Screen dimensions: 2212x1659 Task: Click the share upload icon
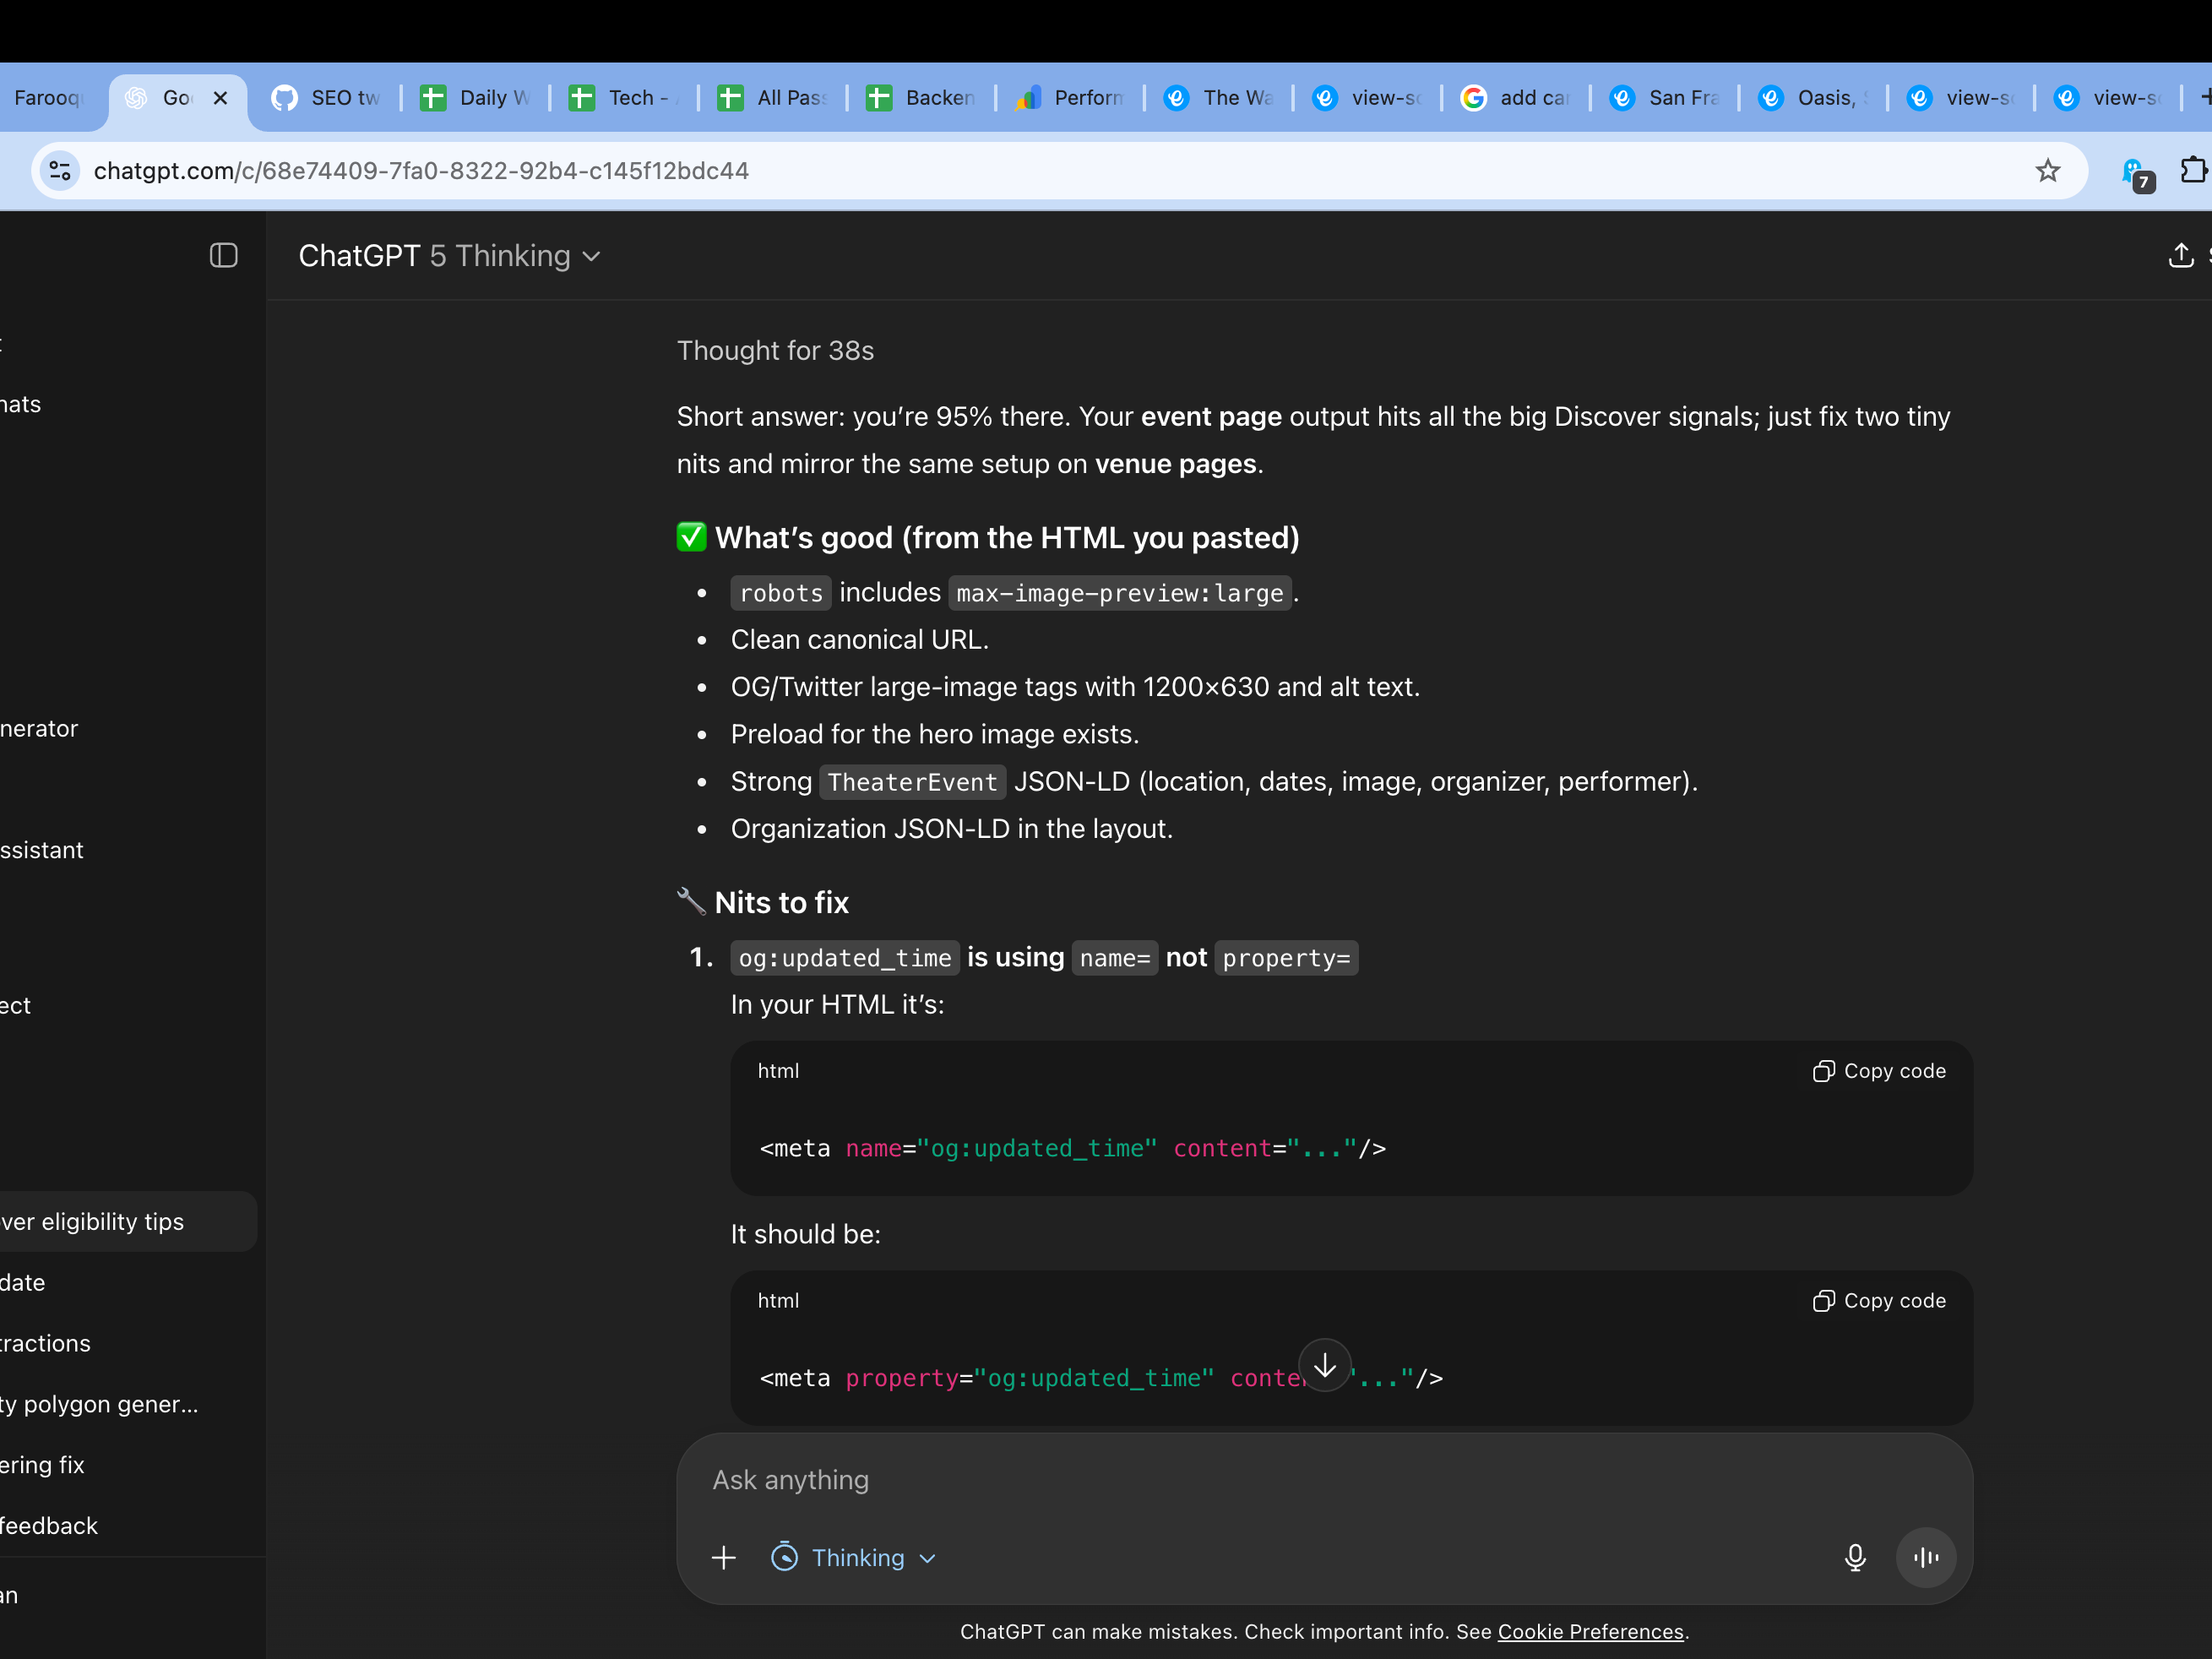pos(2180,256)
